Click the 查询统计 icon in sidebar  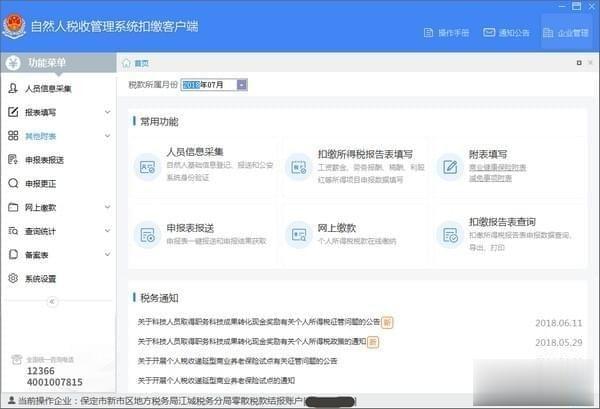click(13, 231)
